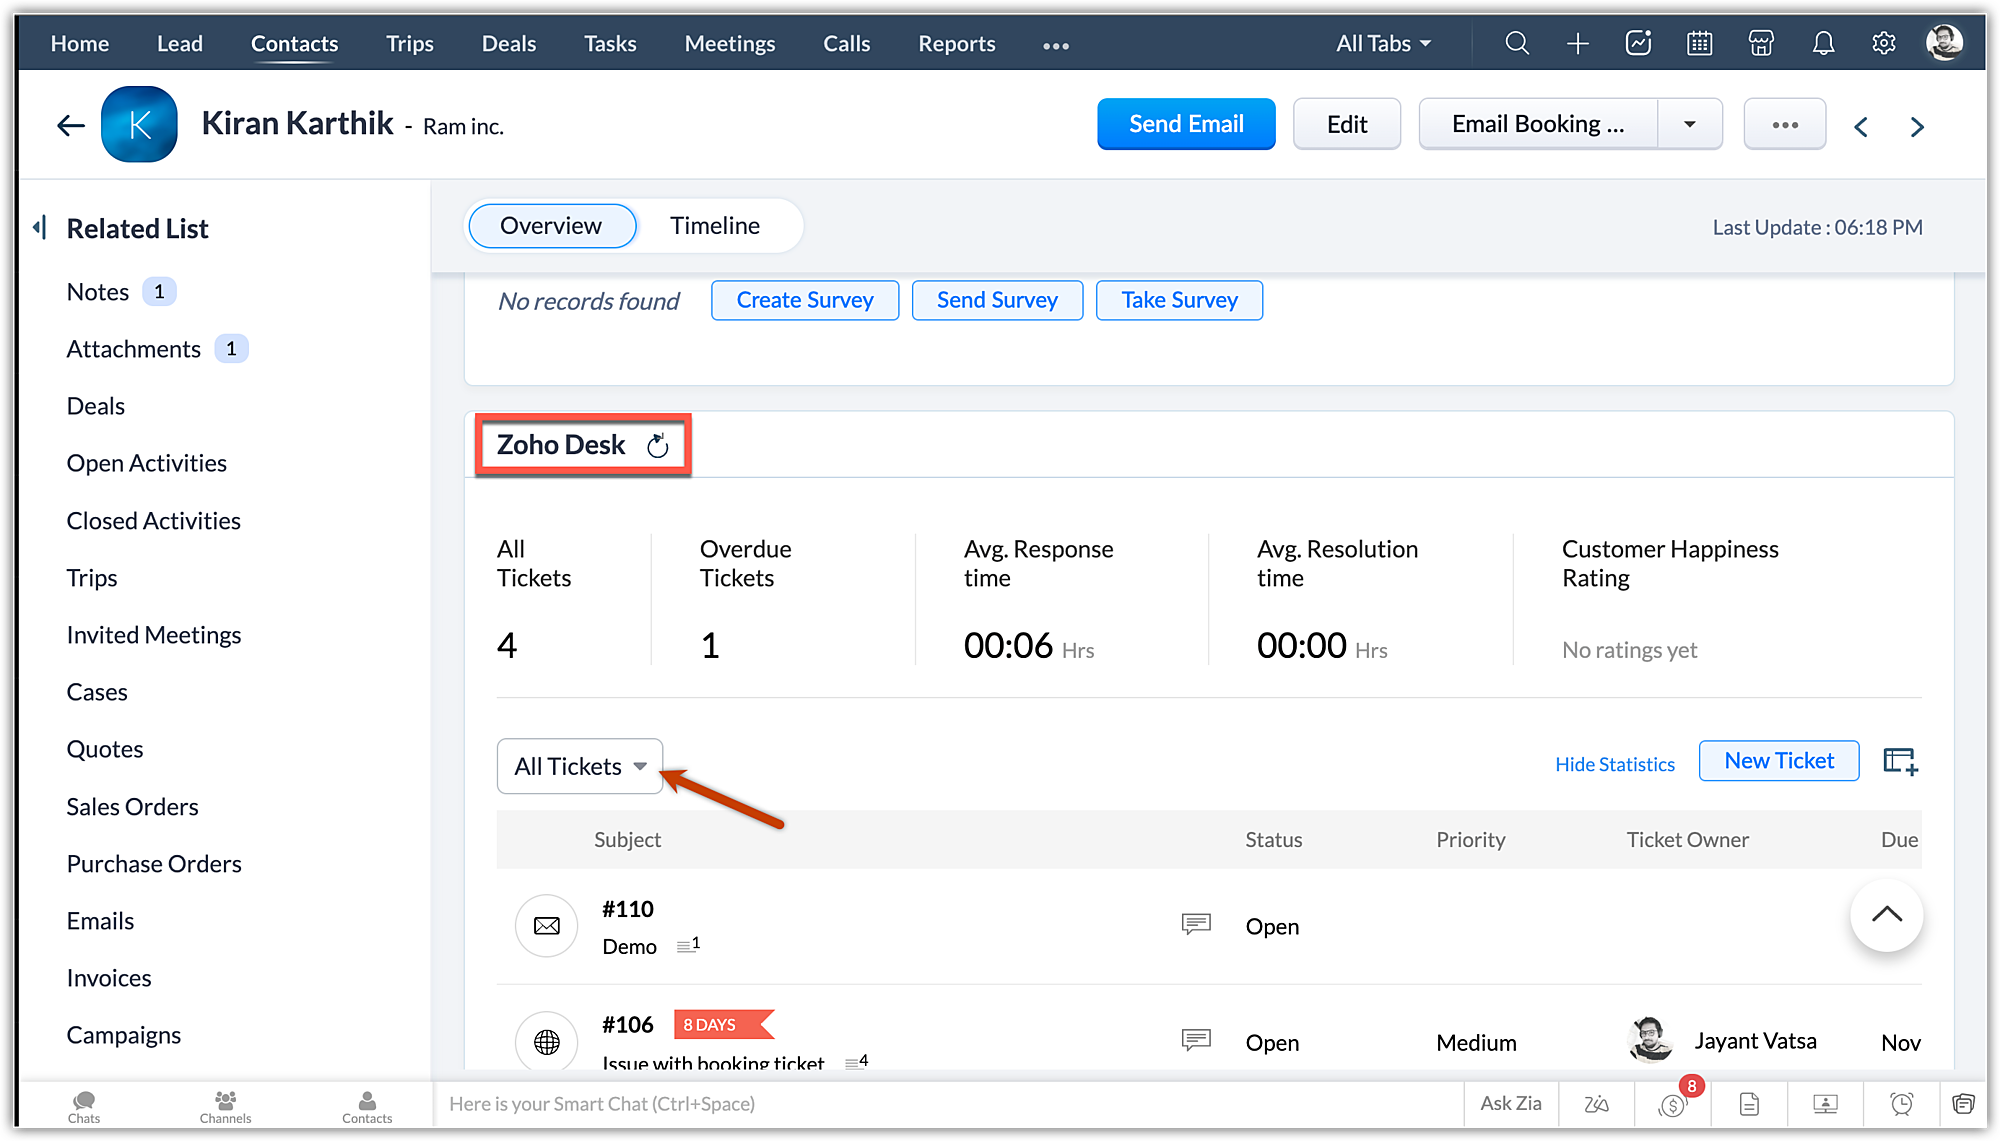Screen dimensions: 2000x1141
Task: Open the All Tabs dropdown
Action: point(1383,44)
